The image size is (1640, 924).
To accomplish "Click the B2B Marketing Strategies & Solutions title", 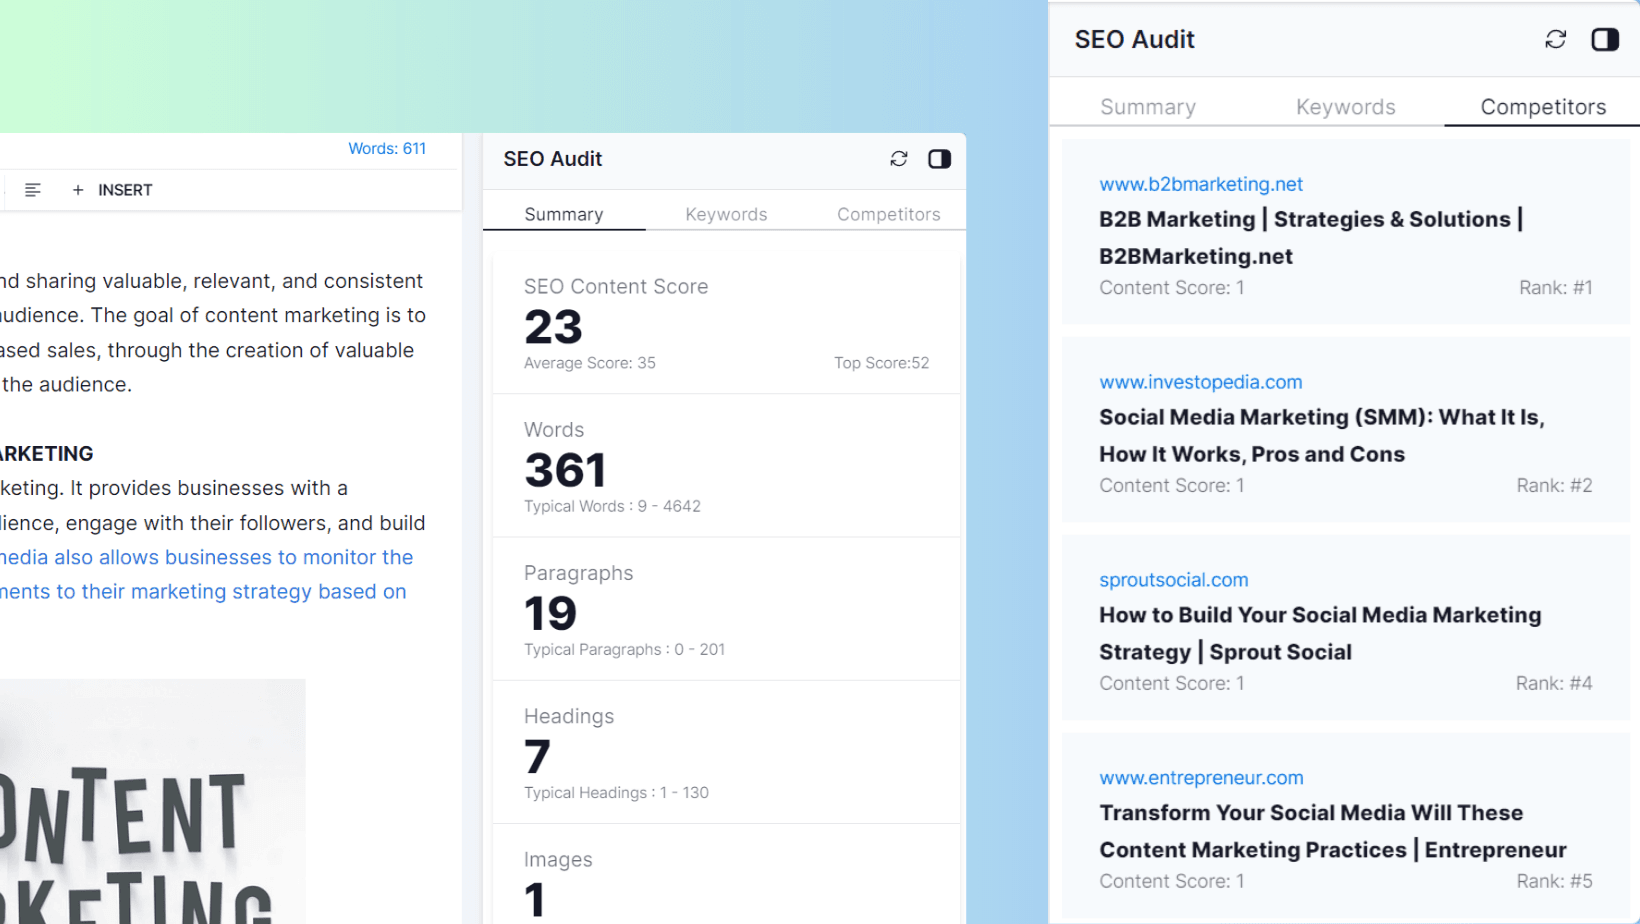I will 1311,238.
